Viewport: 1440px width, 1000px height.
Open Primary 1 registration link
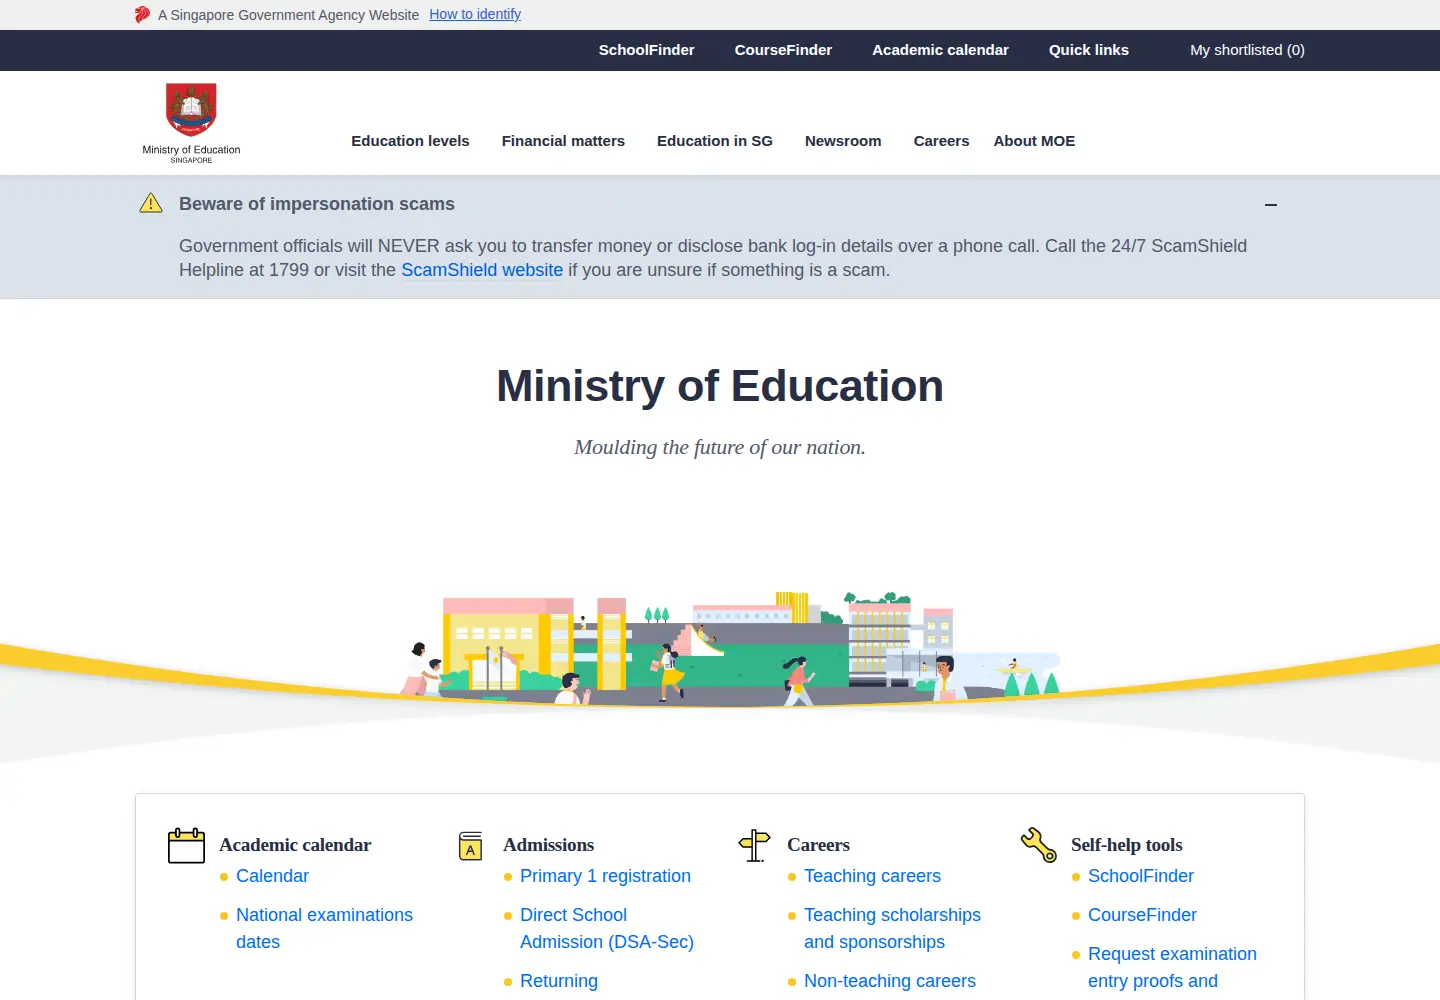(x=605, y=876)
